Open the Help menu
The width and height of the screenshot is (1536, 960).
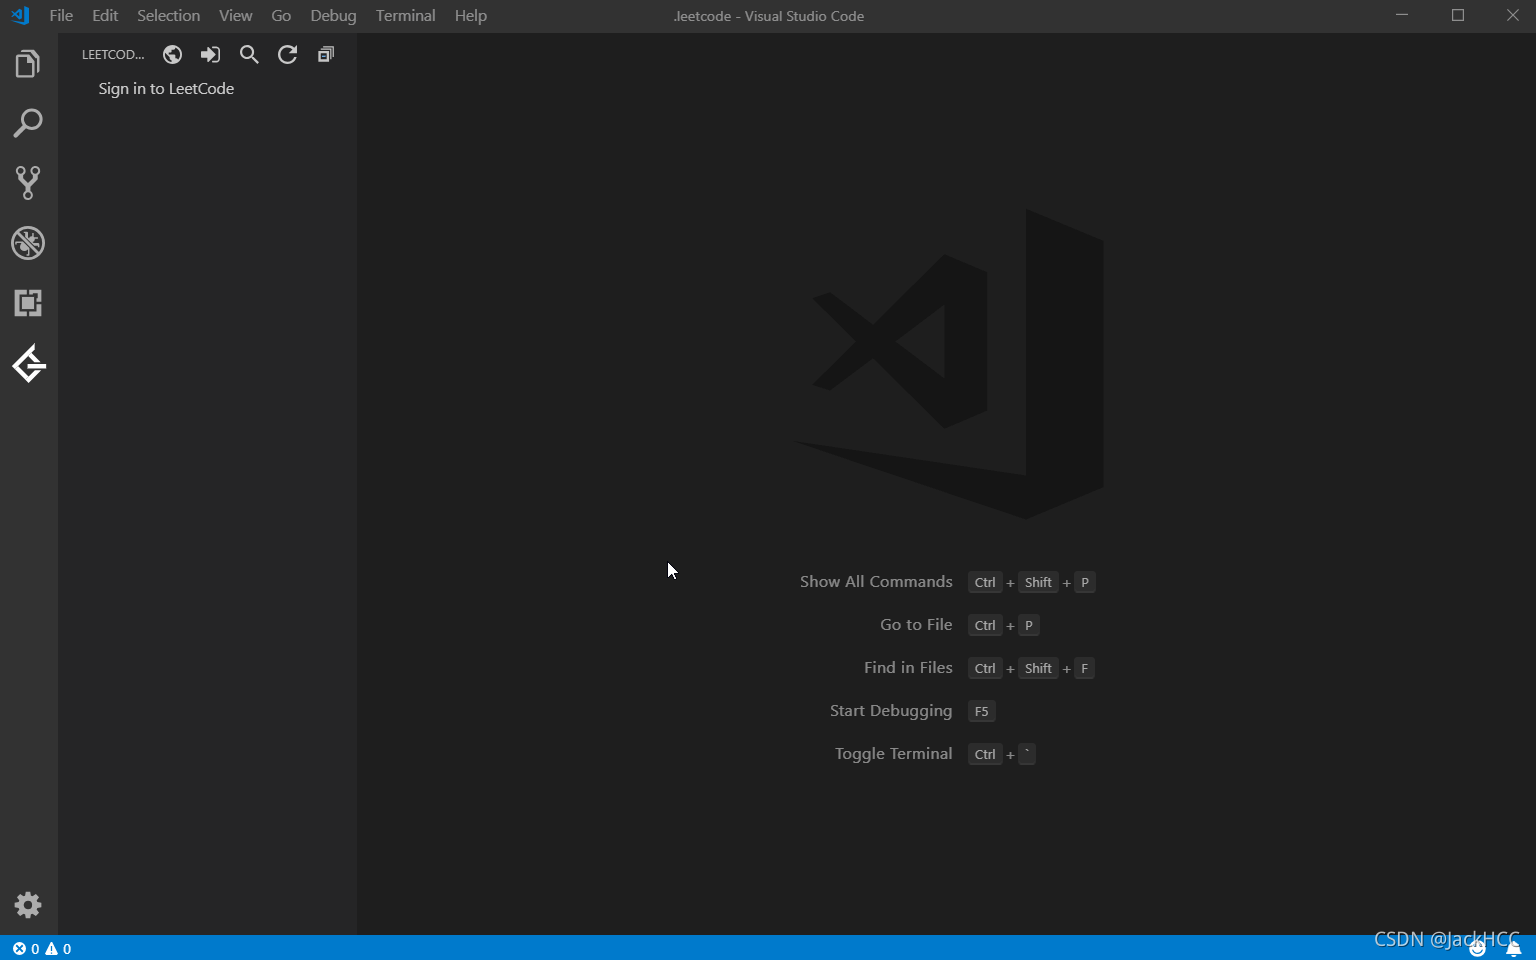(470, 16)
